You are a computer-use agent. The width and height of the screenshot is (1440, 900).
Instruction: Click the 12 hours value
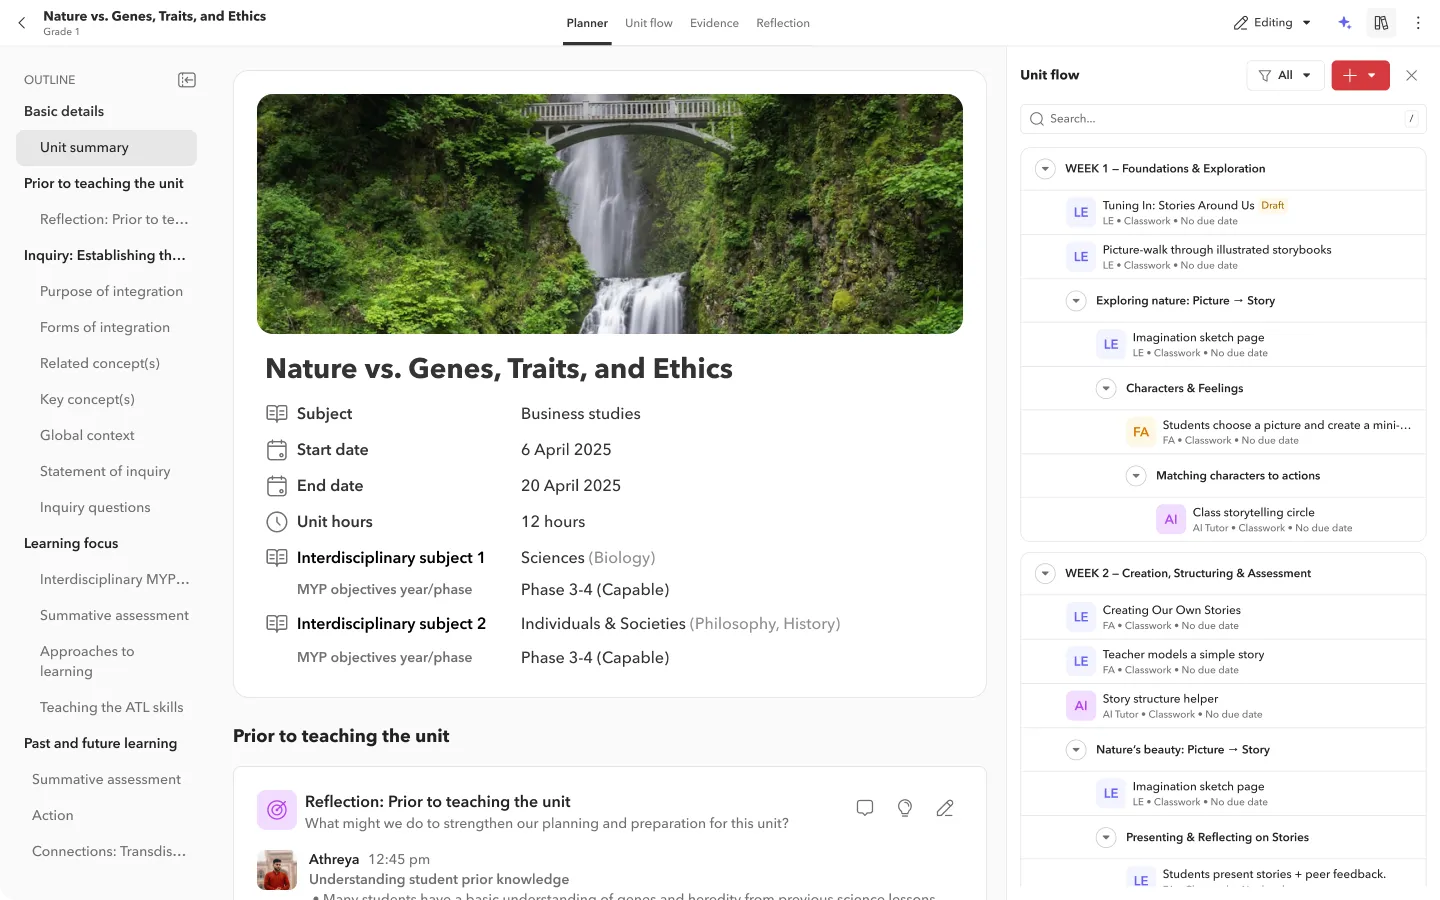[x=553, y=522]
